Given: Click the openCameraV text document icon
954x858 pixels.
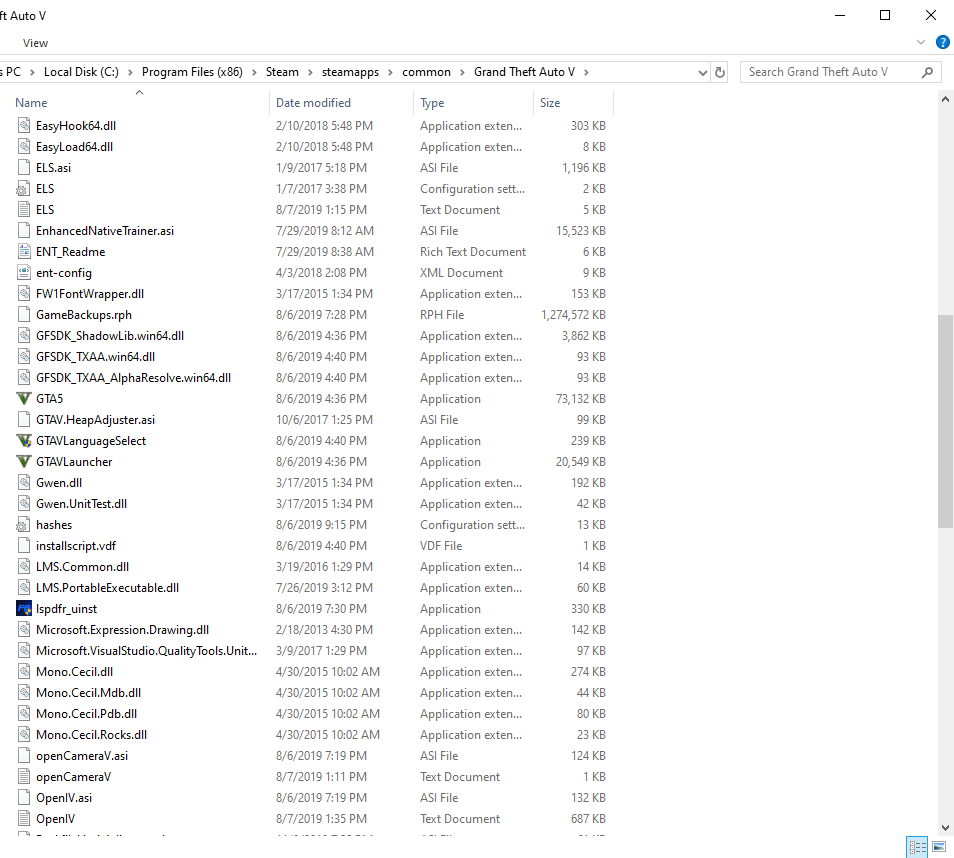Looking at the screenshot, I should pos(24,776).
